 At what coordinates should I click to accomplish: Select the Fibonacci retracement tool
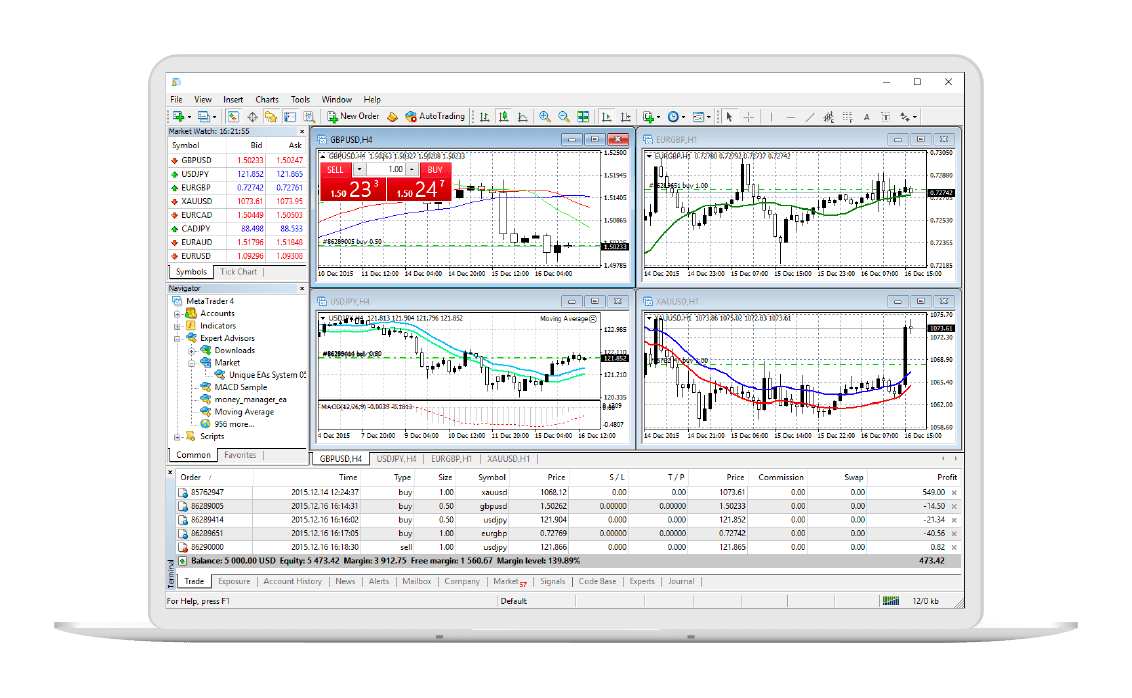[847, 117]
